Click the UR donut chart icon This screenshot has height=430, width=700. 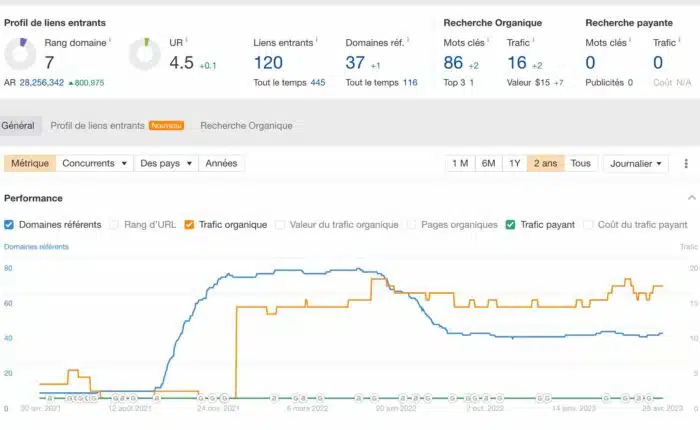pos(147,55)
